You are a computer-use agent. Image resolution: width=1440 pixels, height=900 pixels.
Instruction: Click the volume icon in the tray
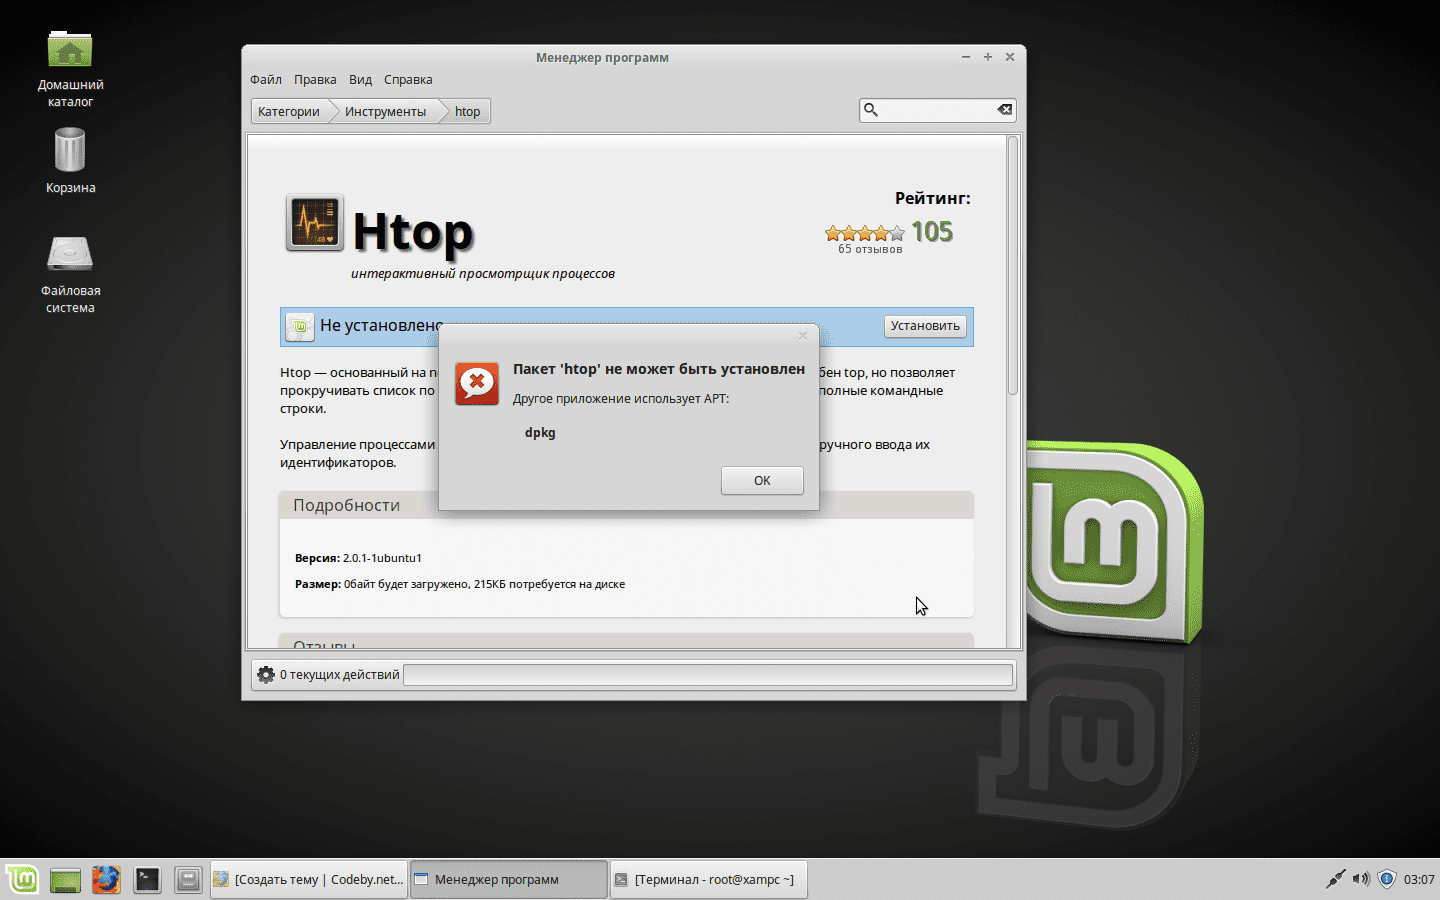pos(1360,880)
